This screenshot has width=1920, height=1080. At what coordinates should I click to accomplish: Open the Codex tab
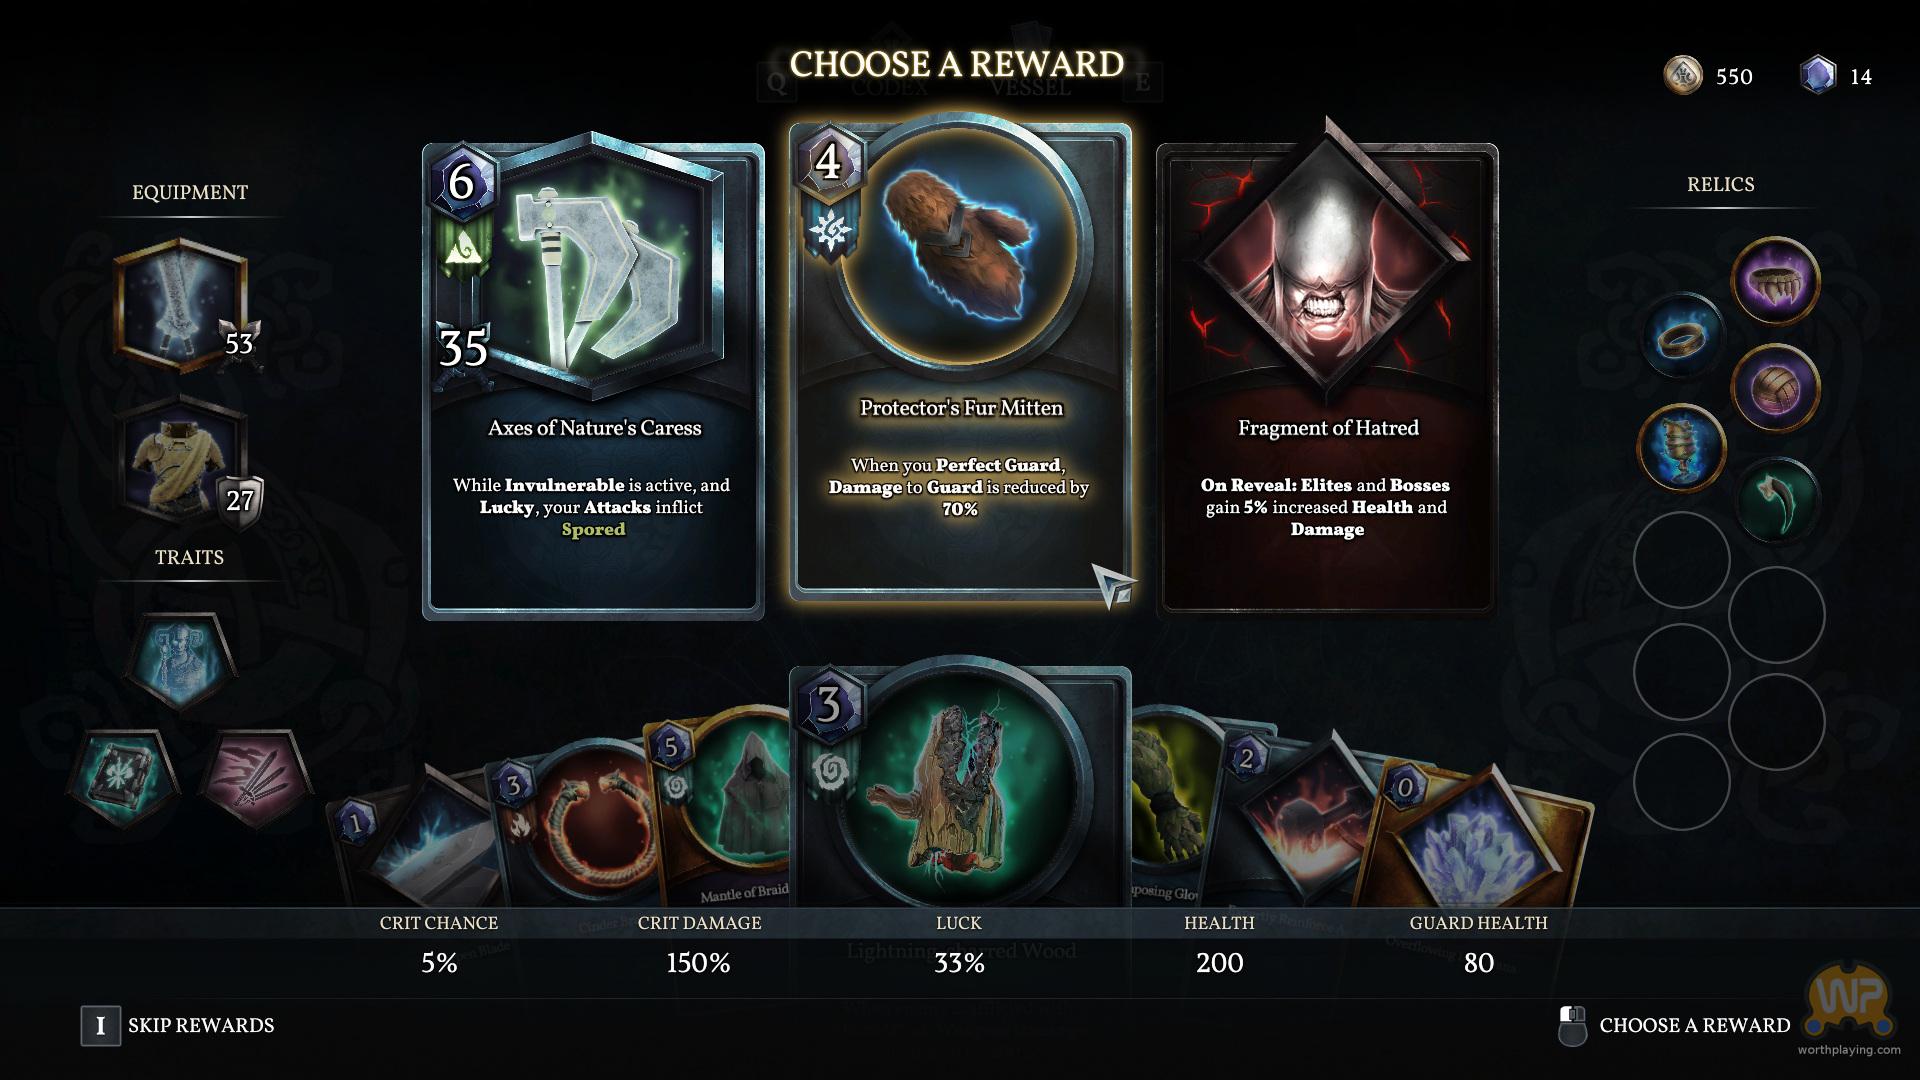890,87
